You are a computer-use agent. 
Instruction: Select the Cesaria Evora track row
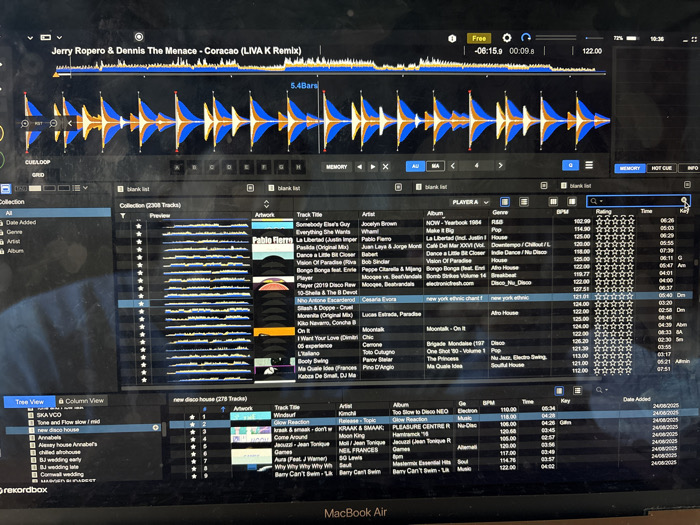point(405,299)
